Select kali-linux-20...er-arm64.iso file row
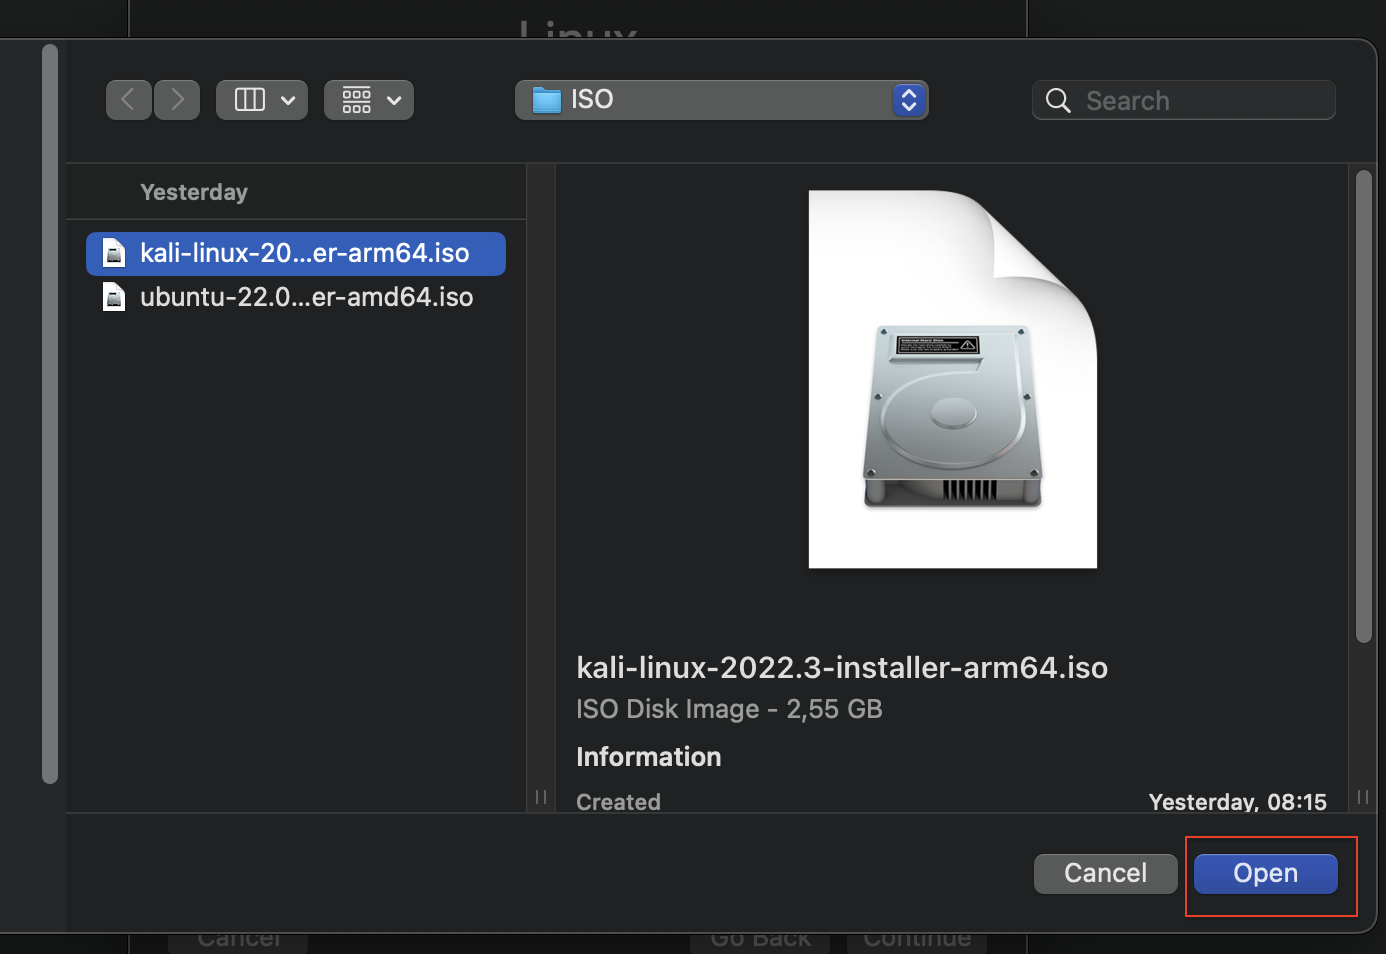1386x954 pixels. coord(296,253)
